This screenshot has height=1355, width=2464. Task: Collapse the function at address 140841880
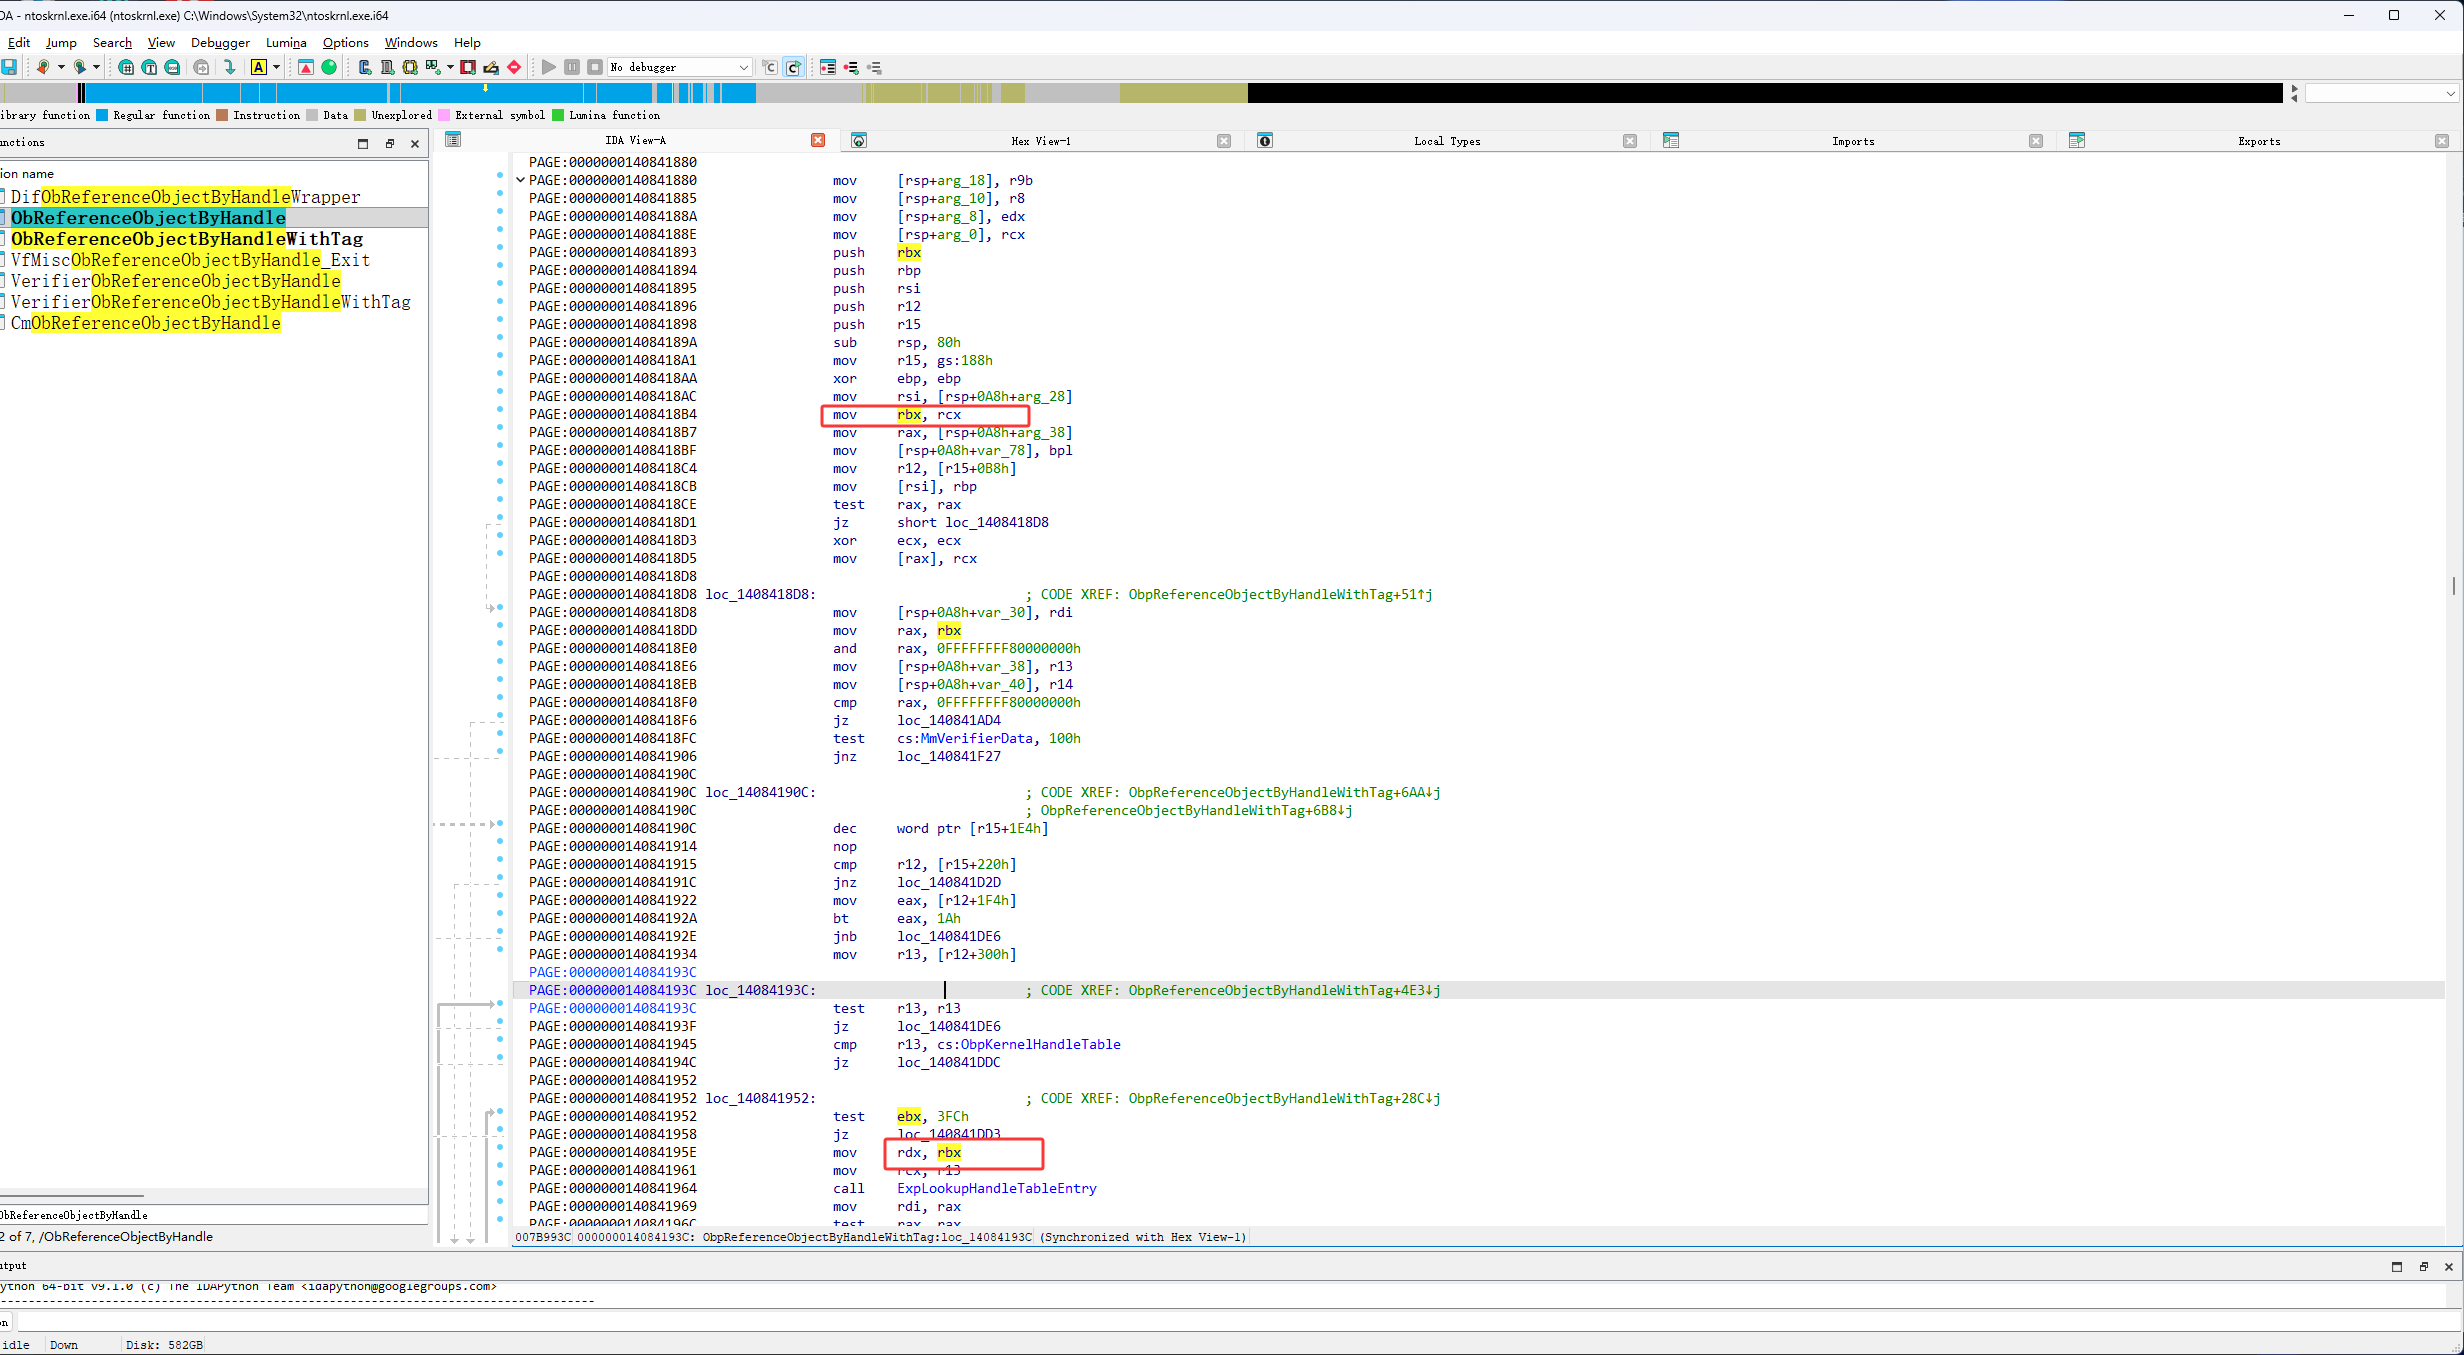[x=520, y=180]
